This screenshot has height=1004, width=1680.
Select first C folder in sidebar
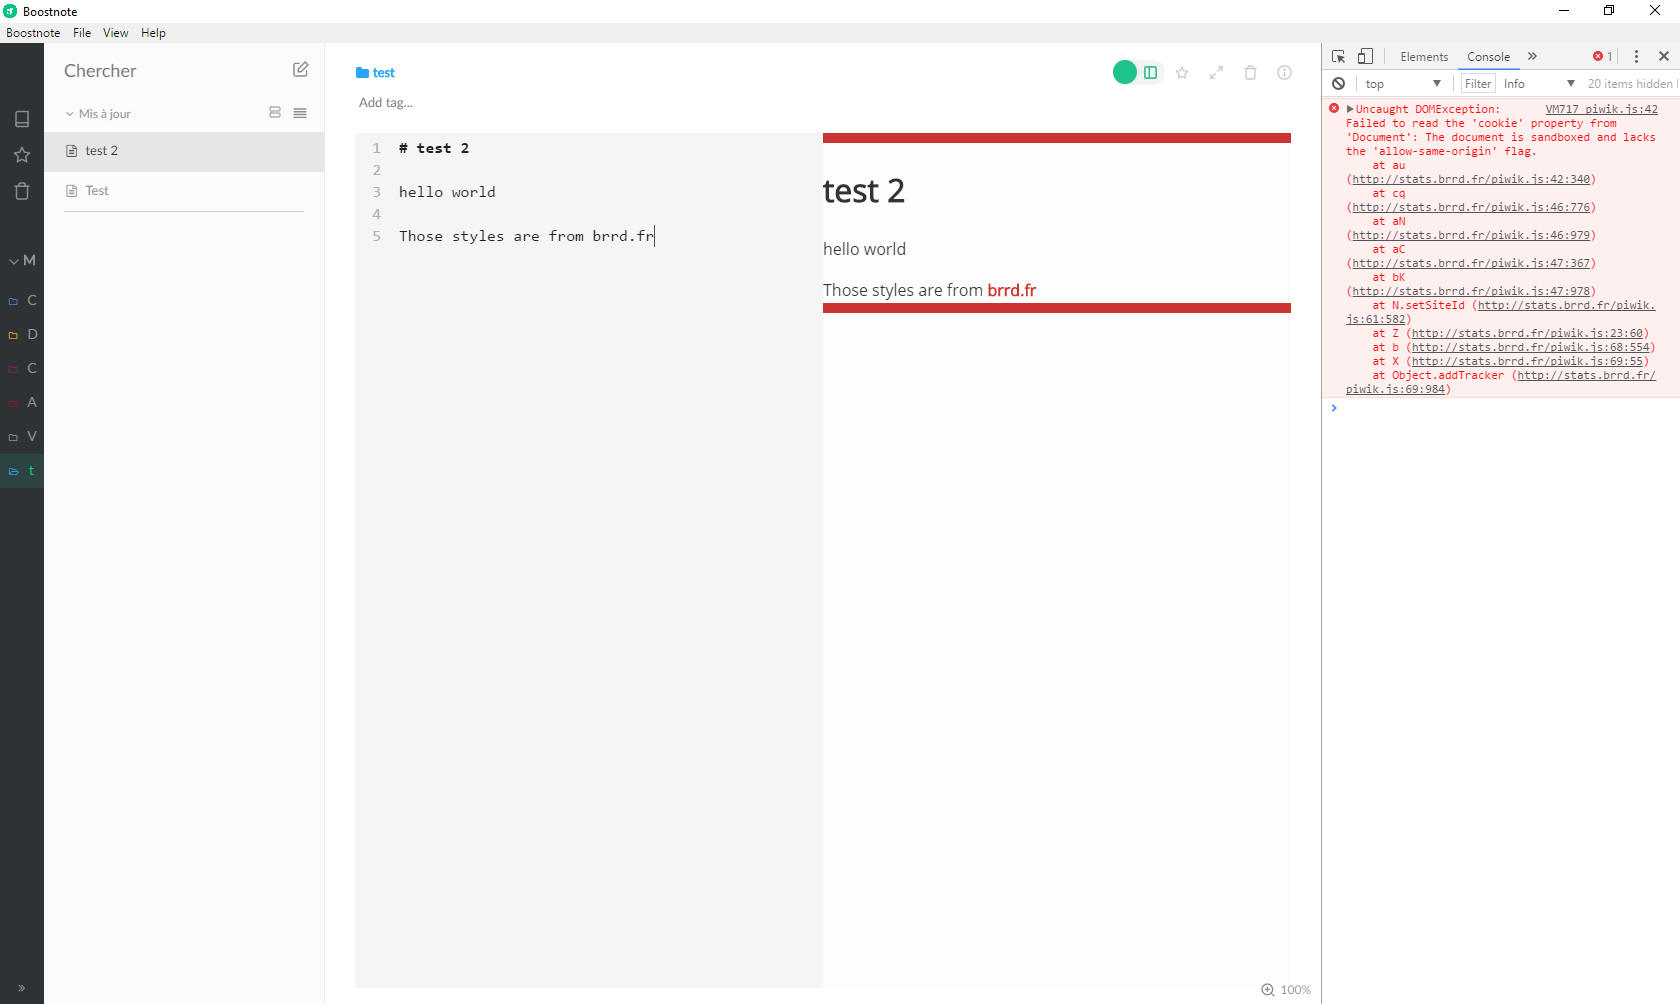22,300
